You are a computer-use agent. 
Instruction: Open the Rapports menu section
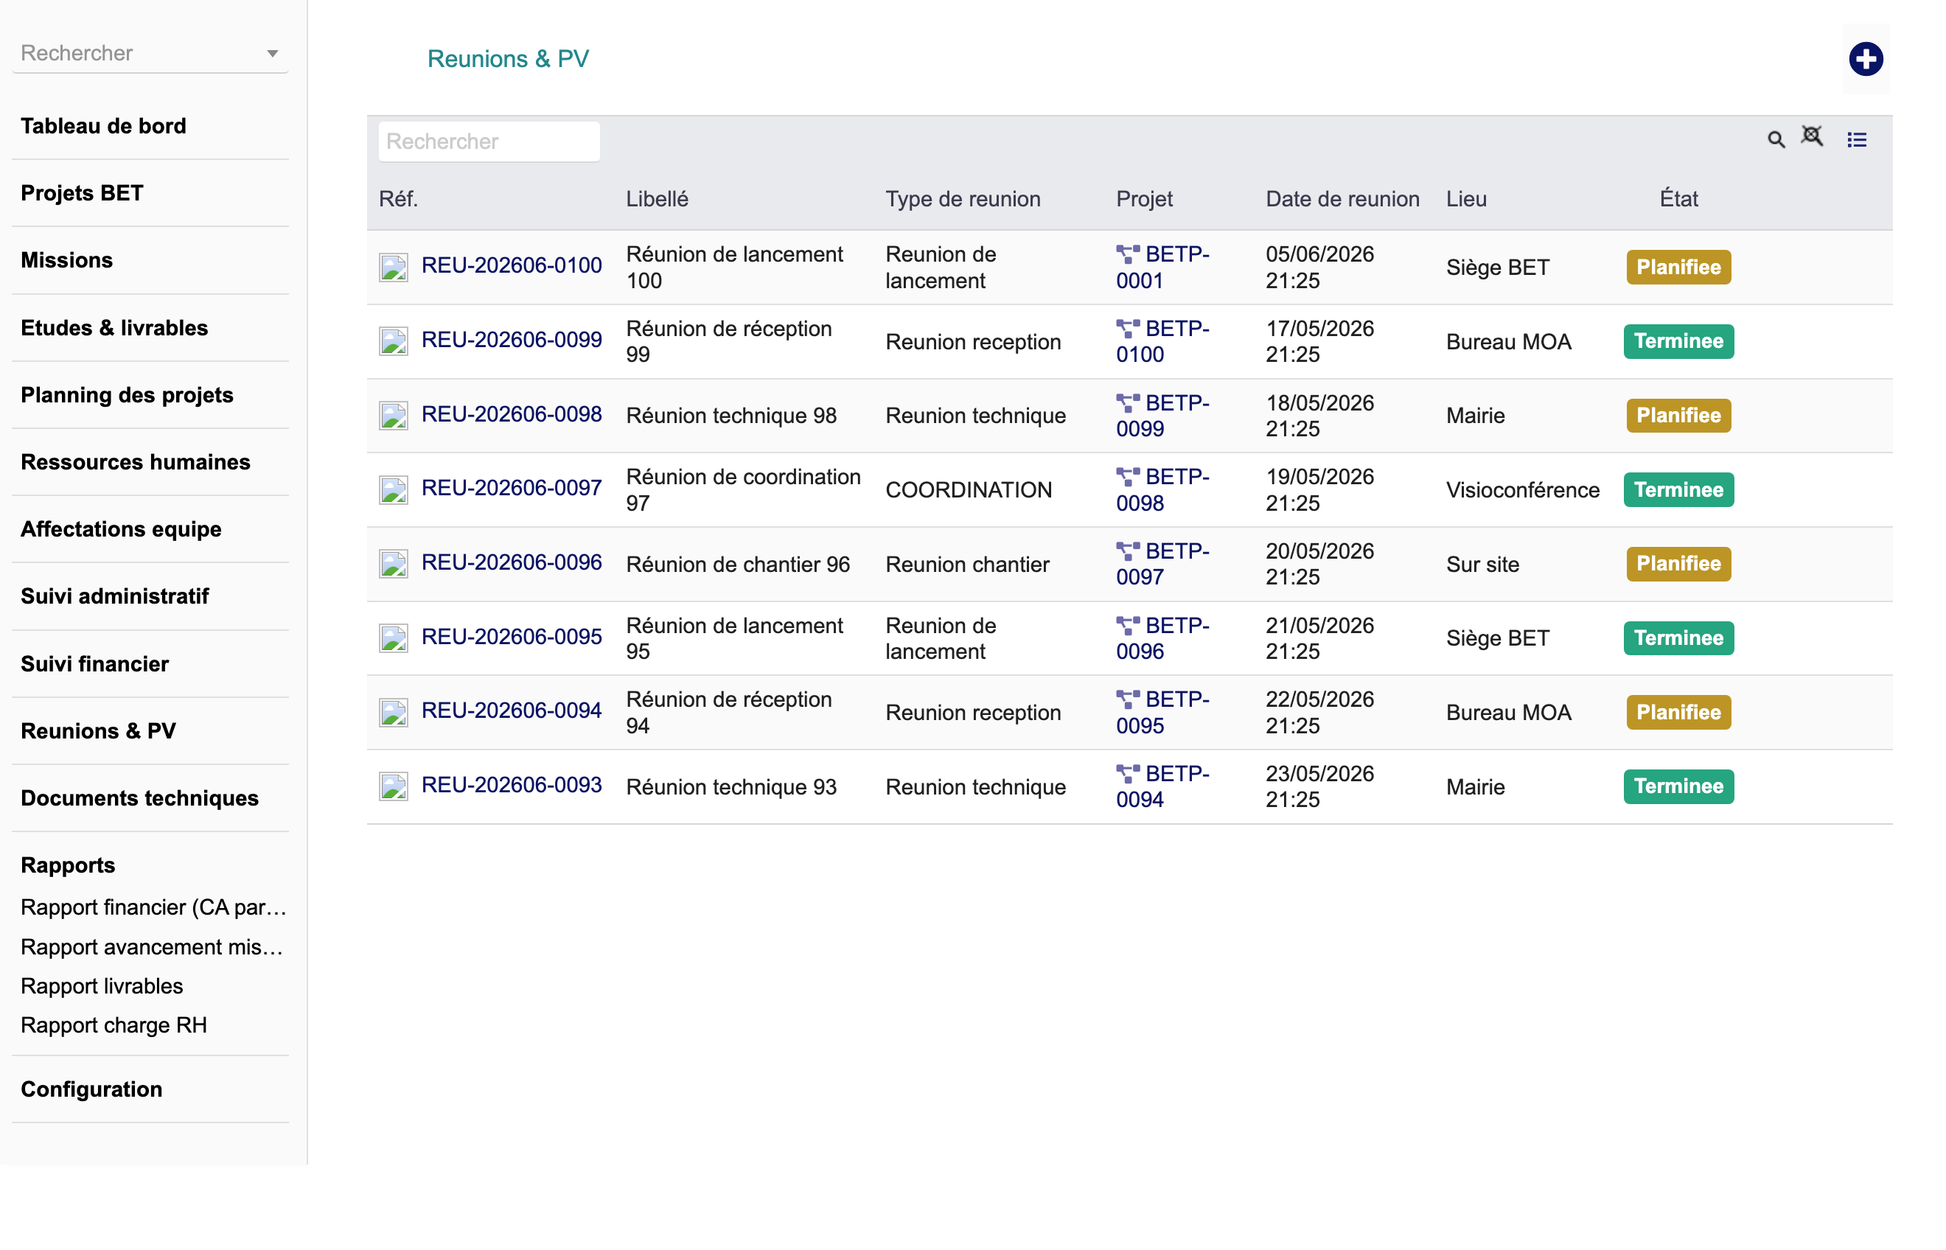point(68,865)
